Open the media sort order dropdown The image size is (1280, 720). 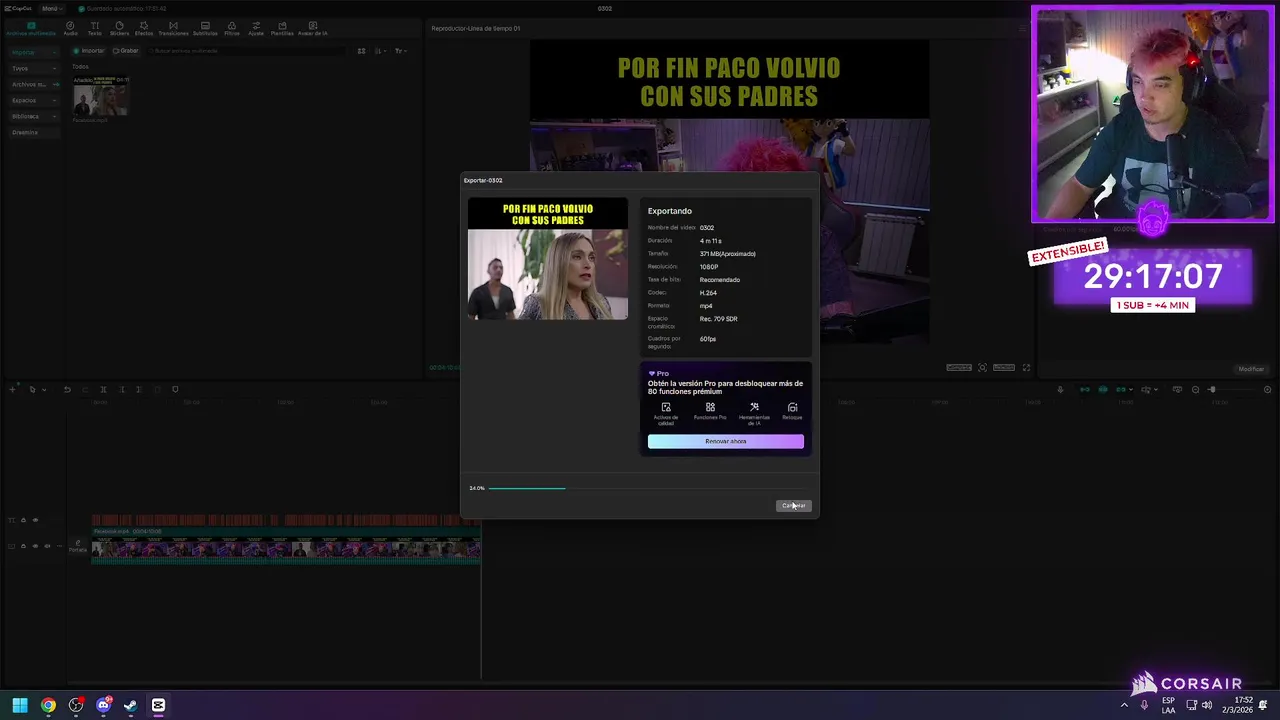pos(381,50)
